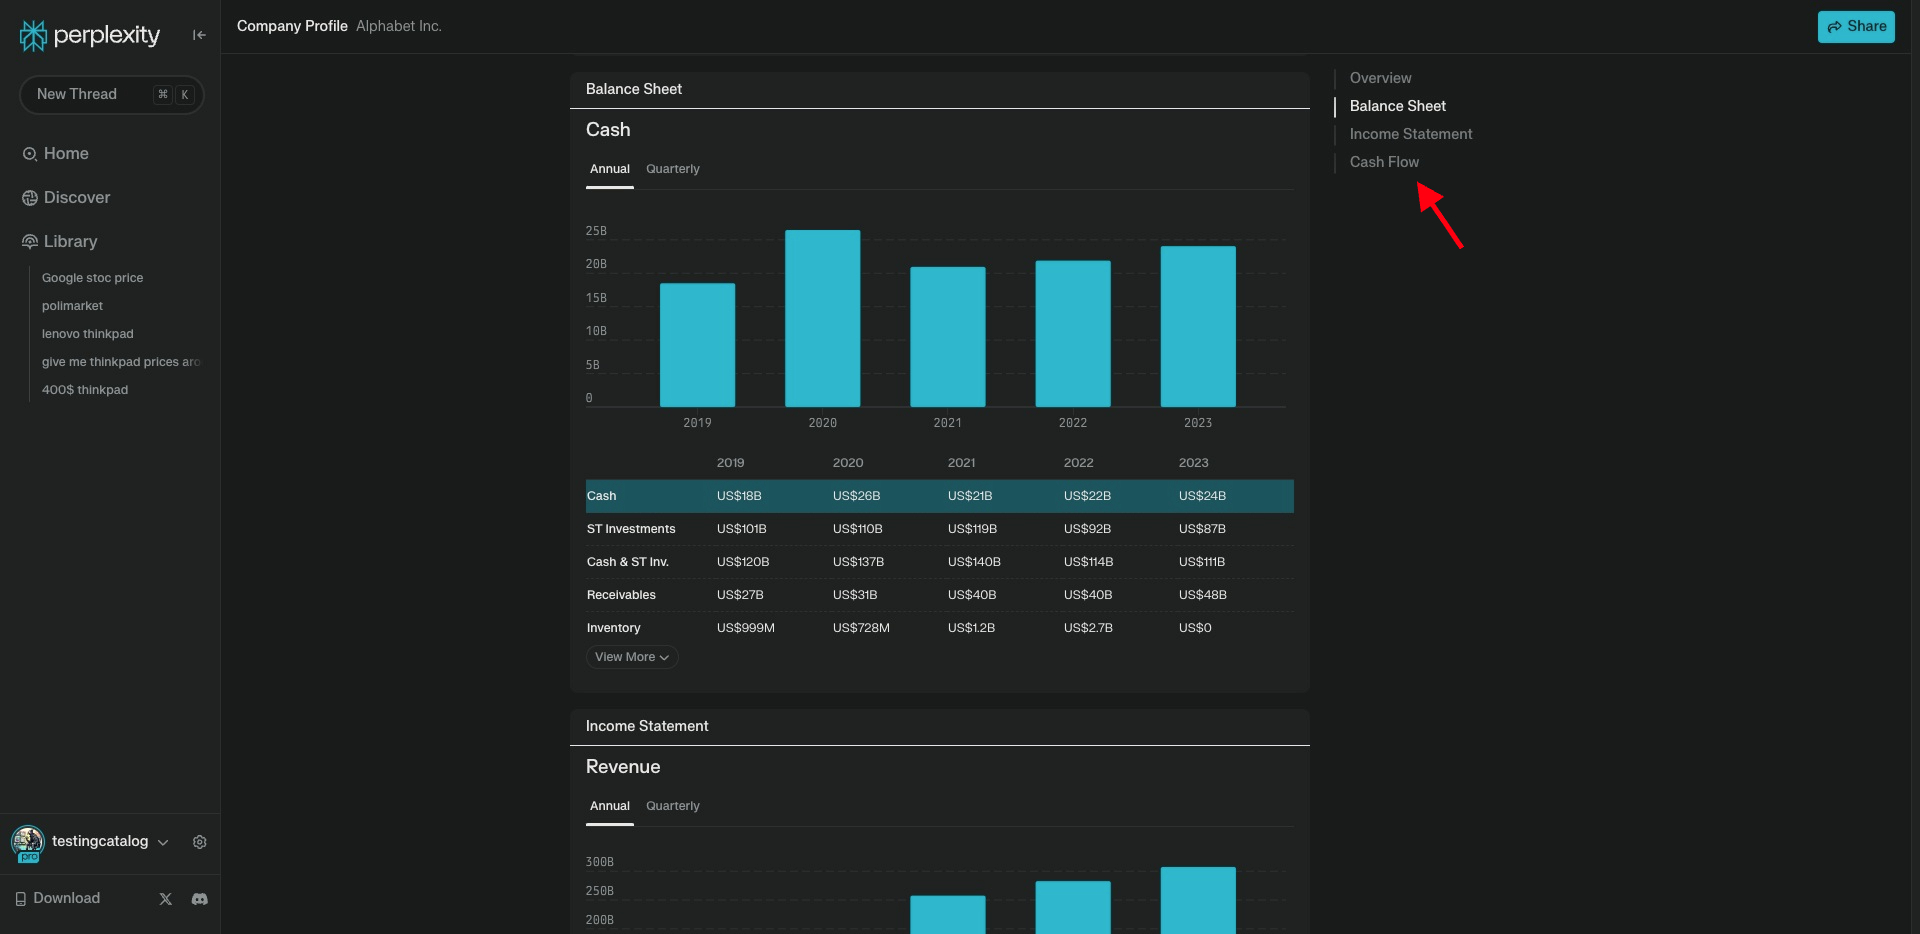The width and height of the screenshot is (1920, 934).
Task: Click the Perplexity logo
Action: (90, 35)
